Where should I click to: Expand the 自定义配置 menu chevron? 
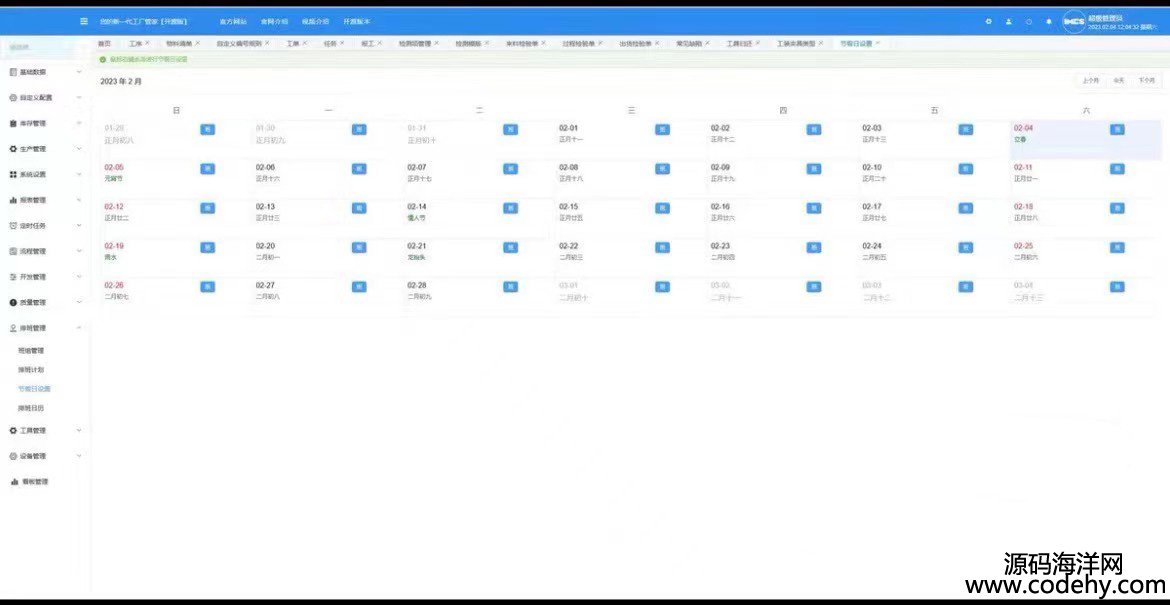tap(79, 98)
